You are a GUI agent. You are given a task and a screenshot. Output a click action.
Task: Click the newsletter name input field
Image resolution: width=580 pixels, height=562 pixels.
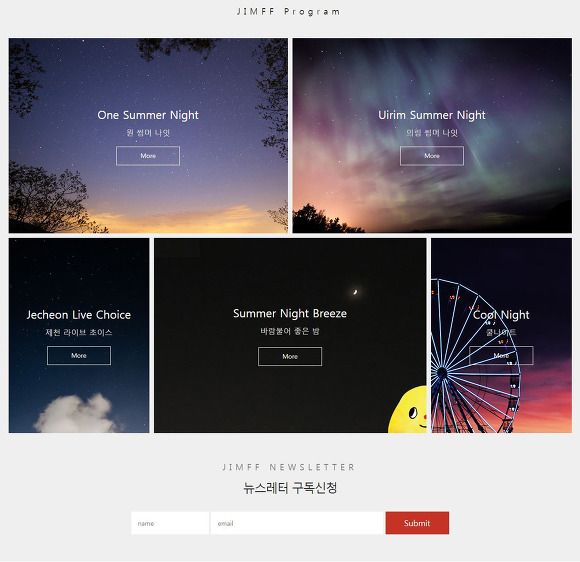pos(170,523)
